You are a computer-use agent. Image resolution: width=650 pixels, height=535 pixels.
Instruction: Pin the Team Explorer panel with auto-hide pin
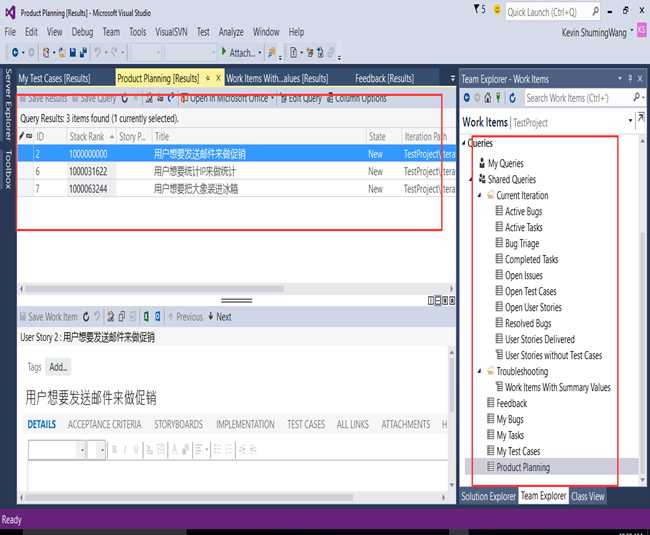pyautogui.click(x=630, y=78)
